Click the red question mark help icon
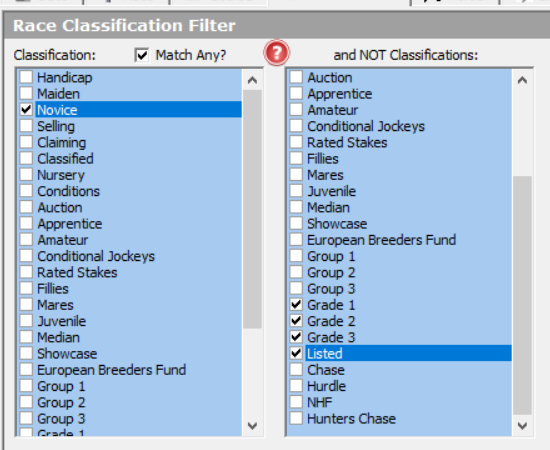The height and width of the screenshot is (450, 550). pyautogui.click(x=276, y=53)
